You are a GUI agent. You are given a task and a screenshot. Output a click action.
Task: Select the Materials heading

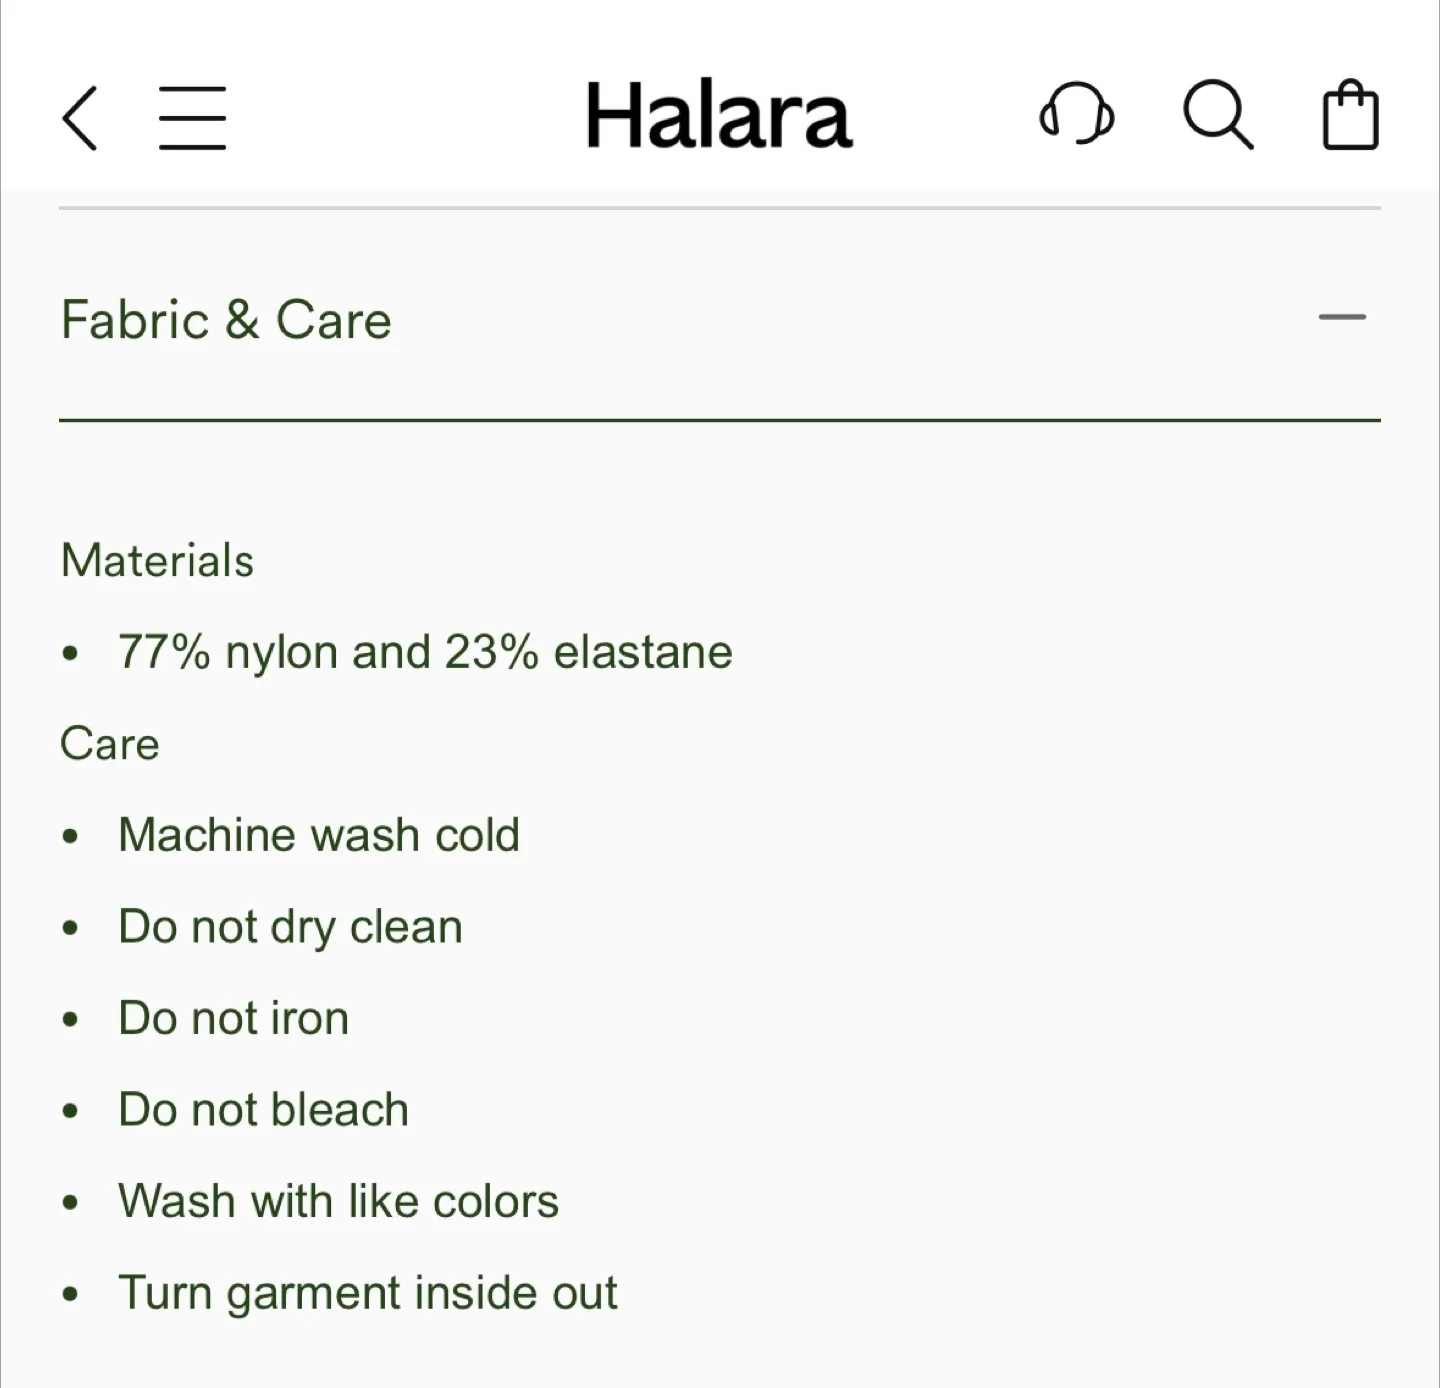[157, 560]
